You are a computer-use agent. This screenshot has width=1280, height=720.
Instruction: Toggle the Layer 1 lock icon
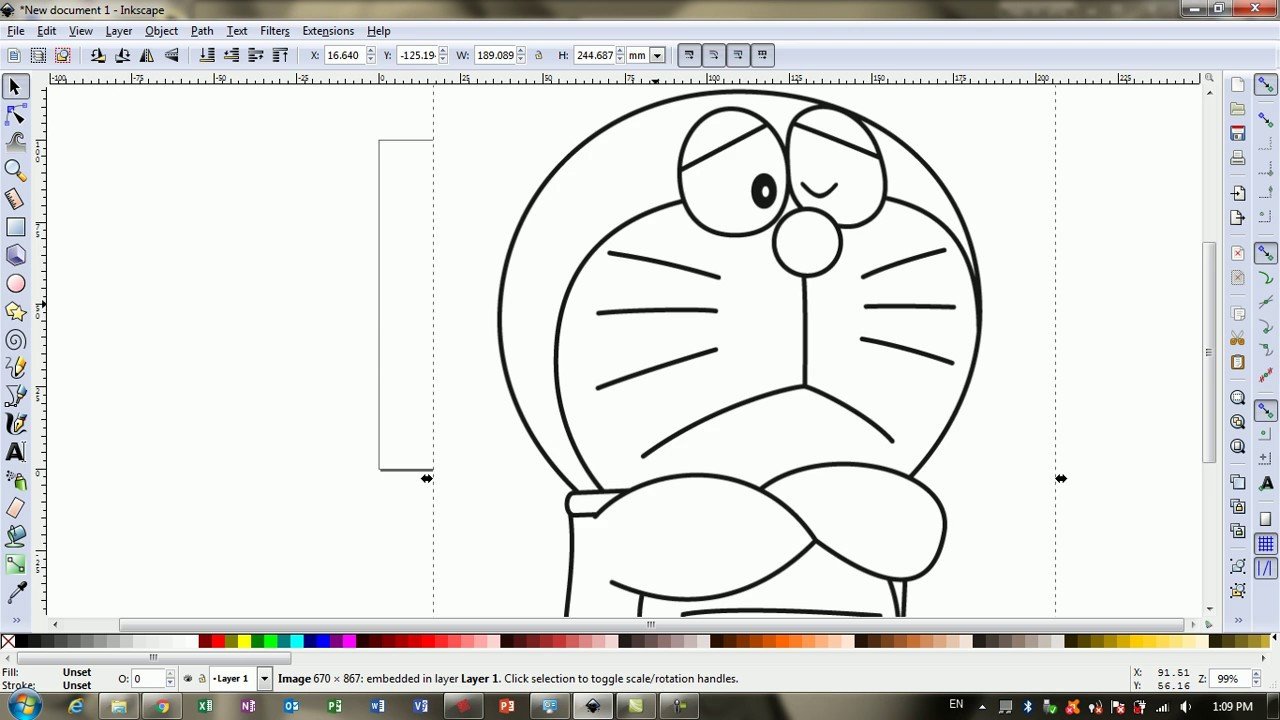pos(201,679)
